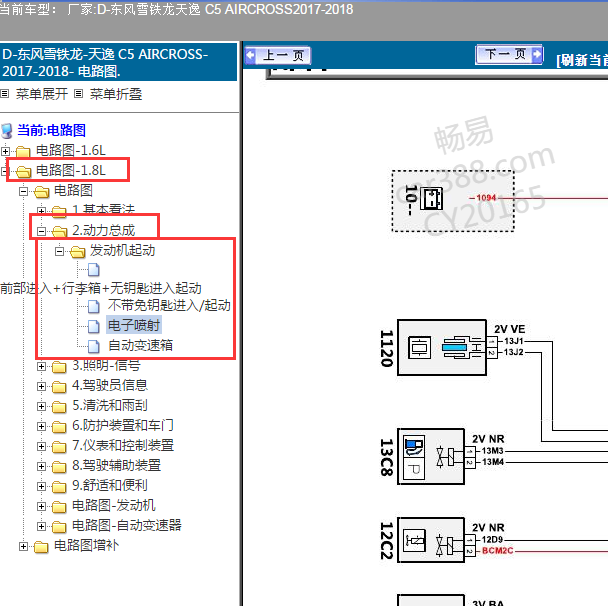Click the 电路图-1.6L folder icon

23,151
